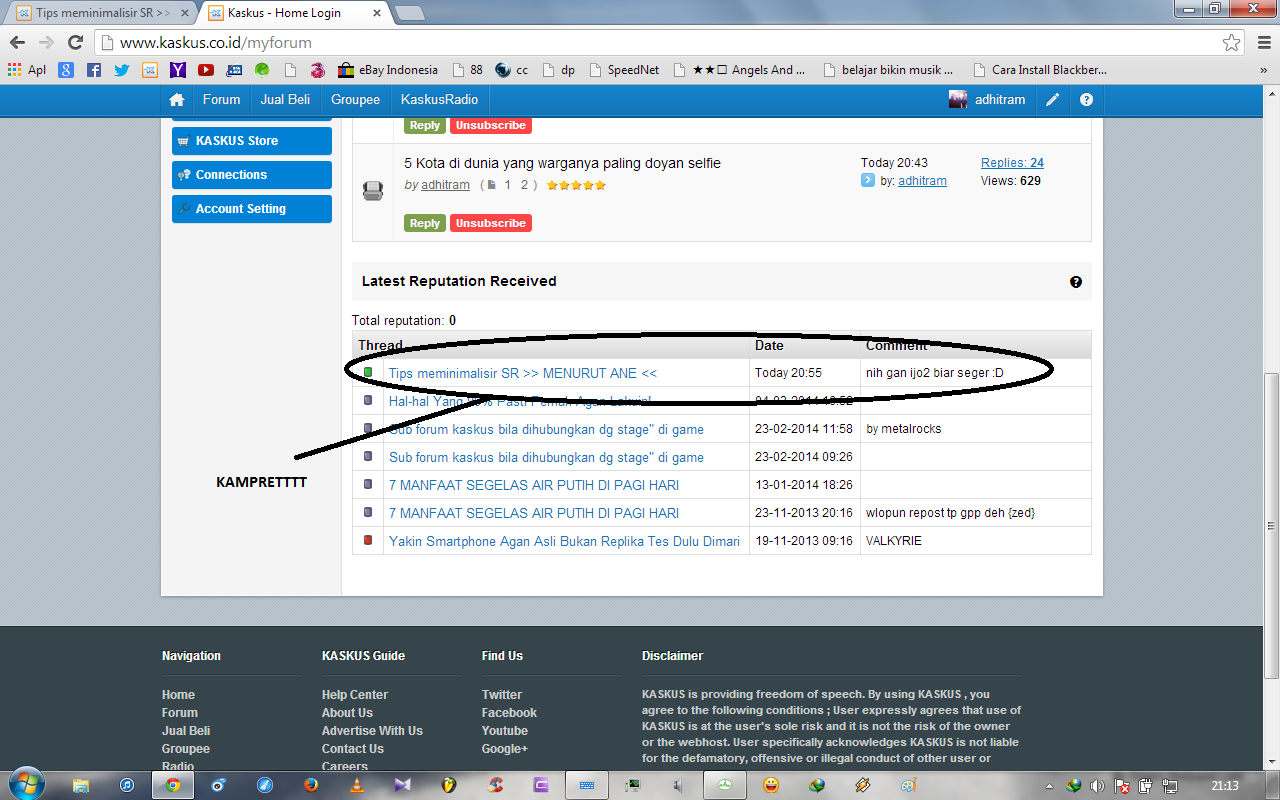The height and width of the screenshot is (800, 1280).
Task: Click green reputation marker beside Tips thread
Action: point(368,372)
